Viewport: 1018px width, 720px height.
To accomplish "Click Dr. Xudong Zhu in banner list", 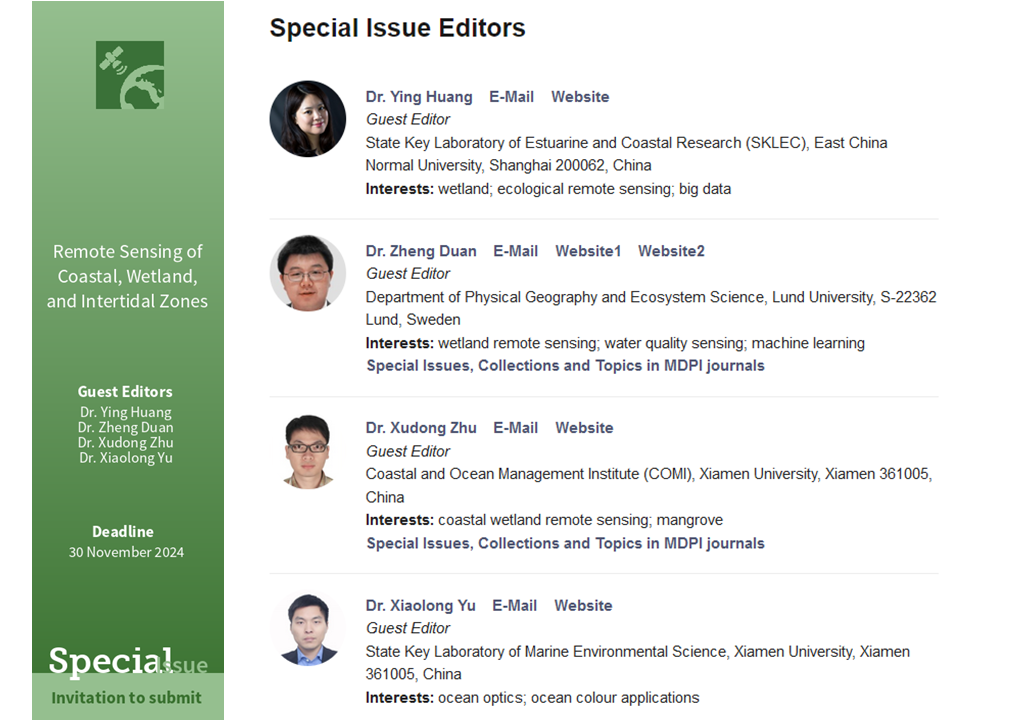I will 126,442.
